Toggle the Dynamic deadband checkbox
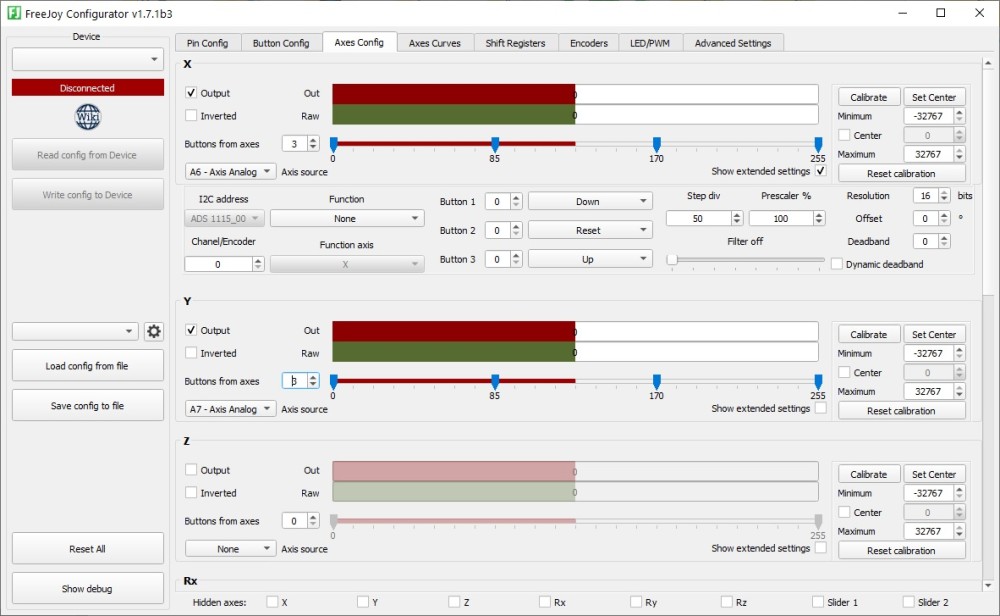1000x616 pixels. 837,264
